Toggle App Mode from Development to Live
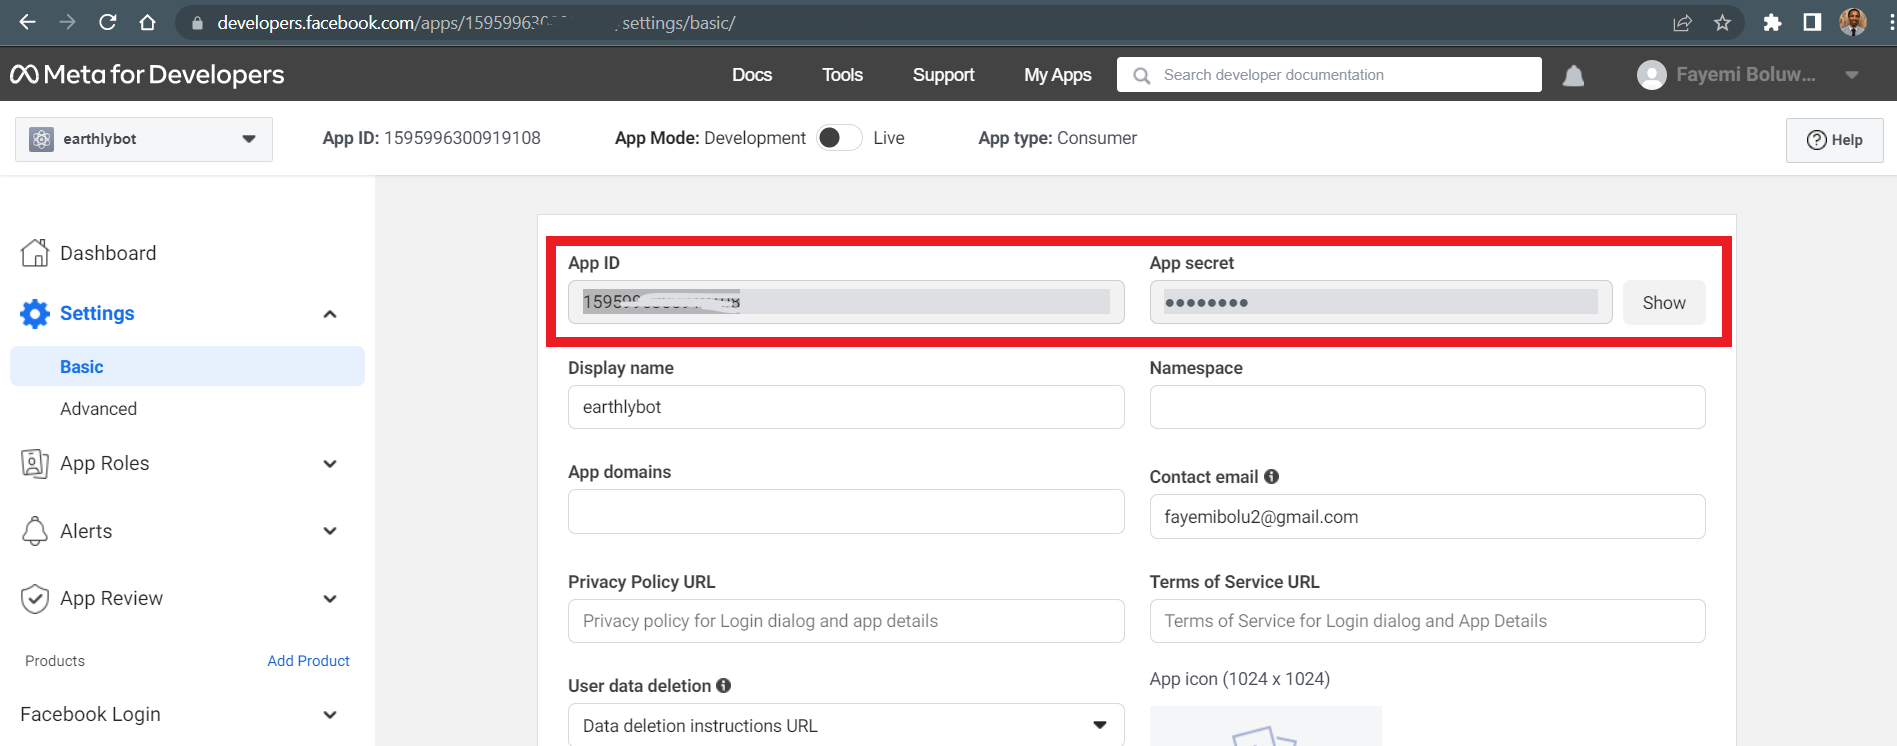The width and height of the screenshot is (1897, 746). pyautogui.click(x=839, y=138)
